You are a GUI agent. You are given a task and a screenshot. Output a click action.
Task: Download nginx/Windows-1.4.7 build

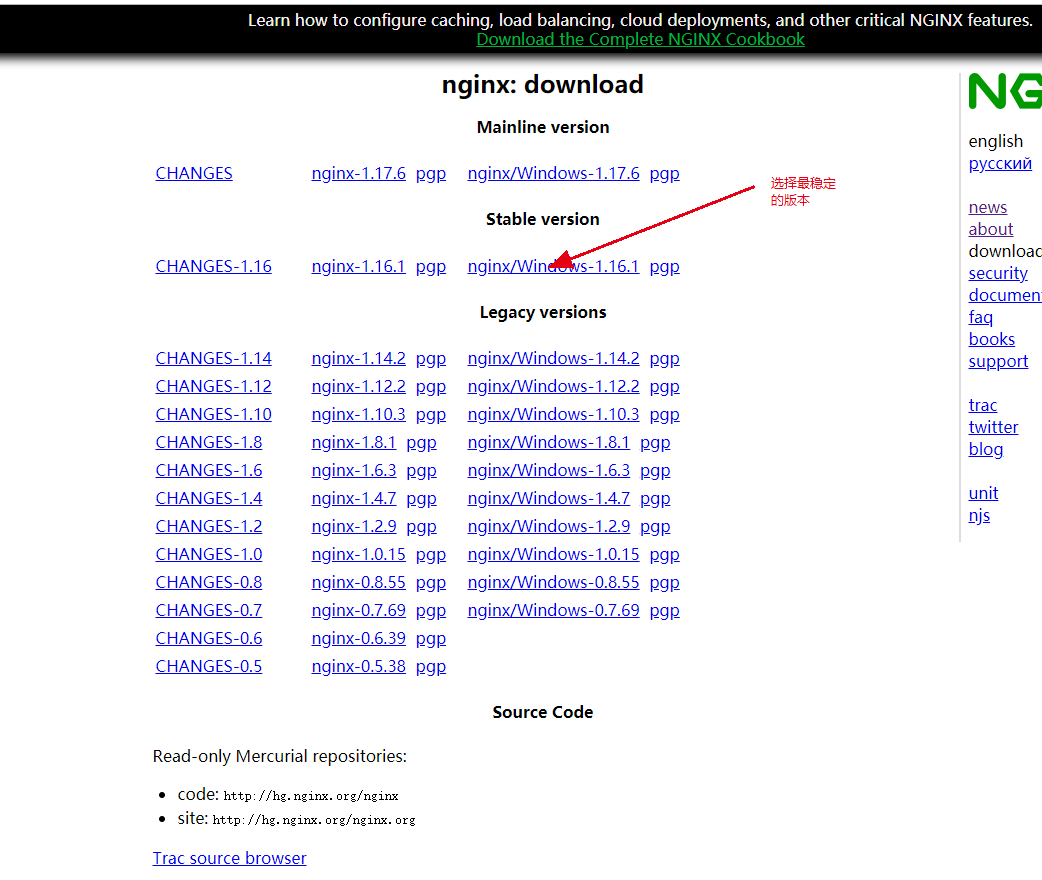(x=548, y=498)
